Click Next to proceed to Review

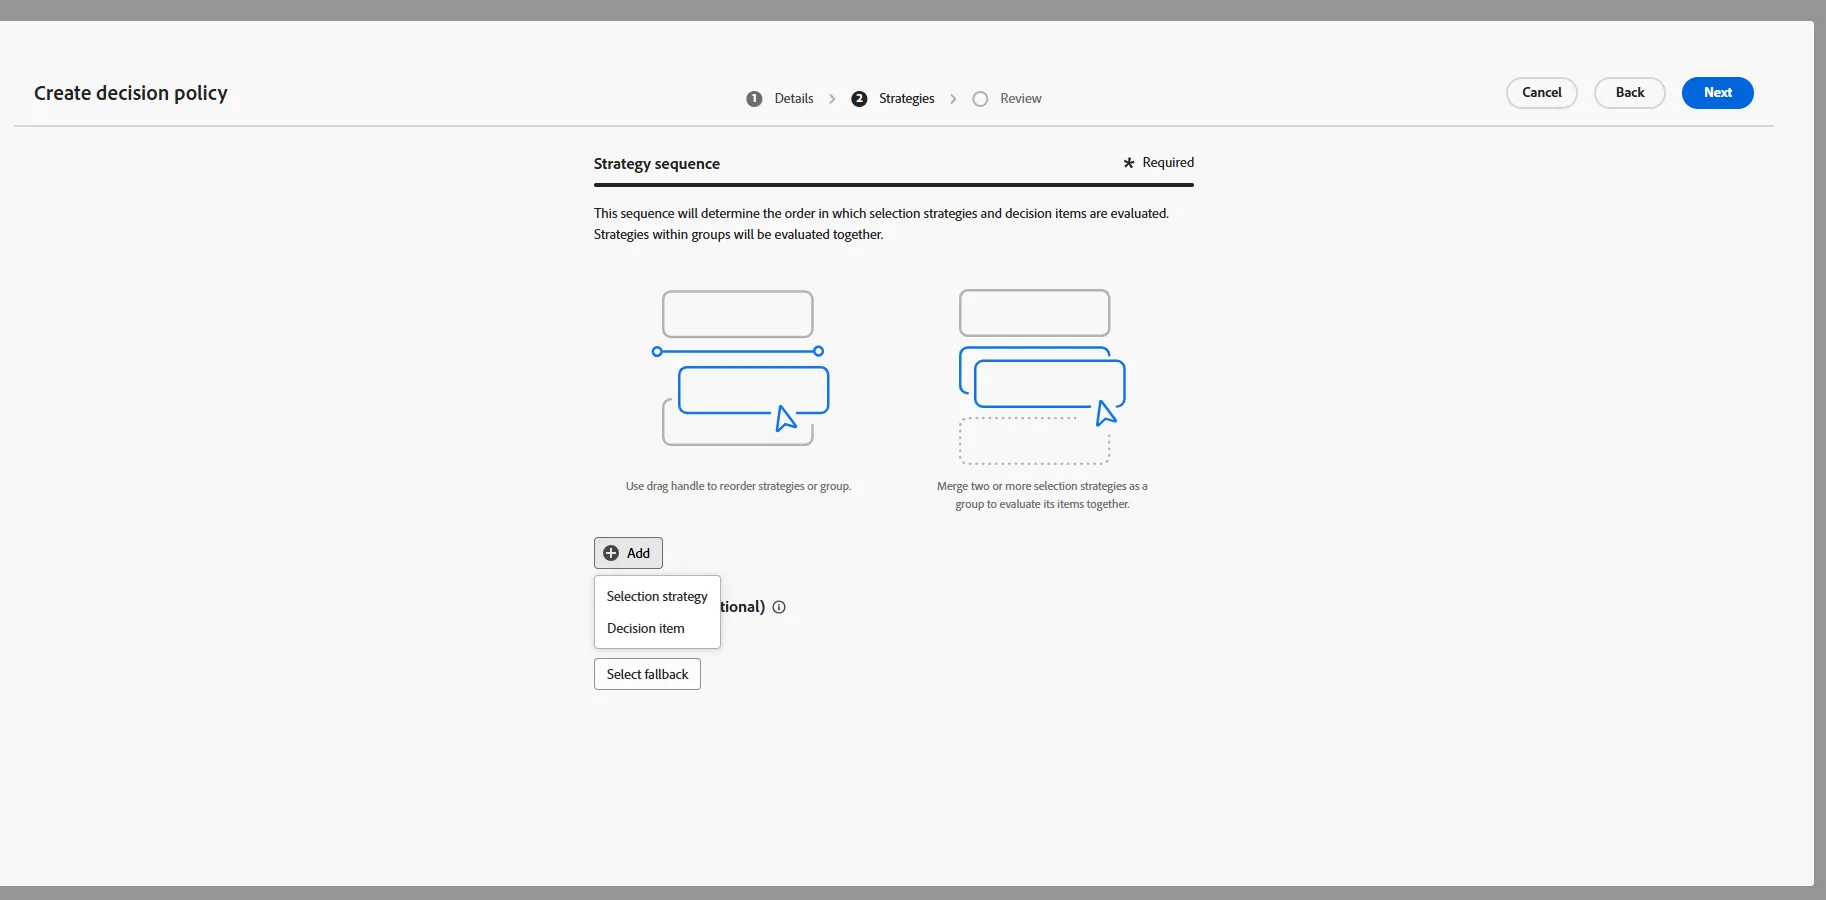(x=1717, y=93)
